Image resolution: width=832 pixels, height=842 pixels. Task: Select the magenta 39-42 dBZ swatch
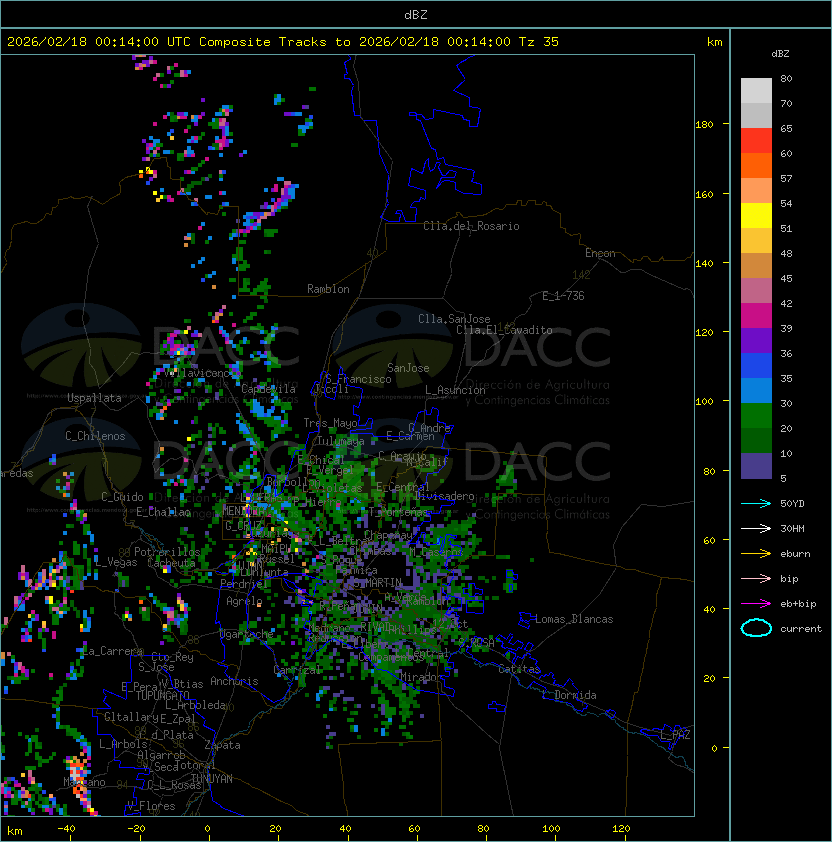click(x=756, y=316)
